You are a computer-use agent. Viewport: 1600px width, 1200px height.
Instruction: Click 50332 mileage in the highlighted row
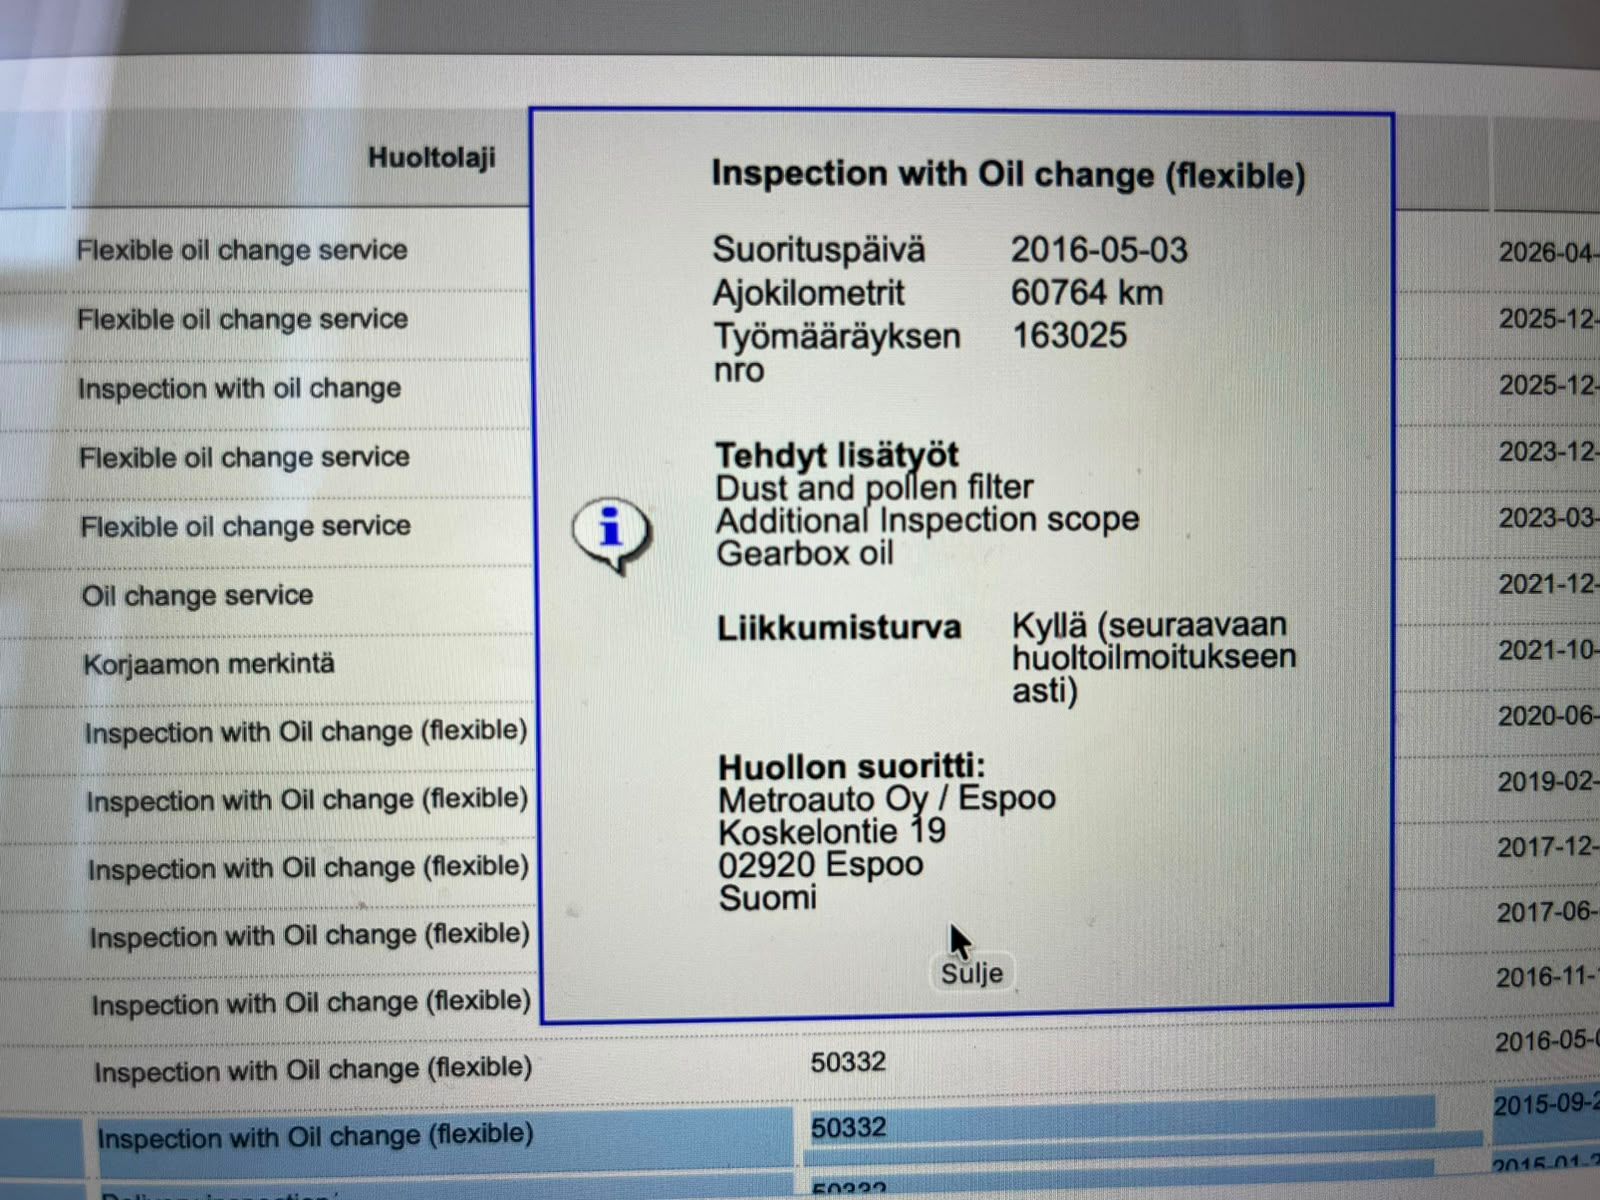tap(848, 1127)
